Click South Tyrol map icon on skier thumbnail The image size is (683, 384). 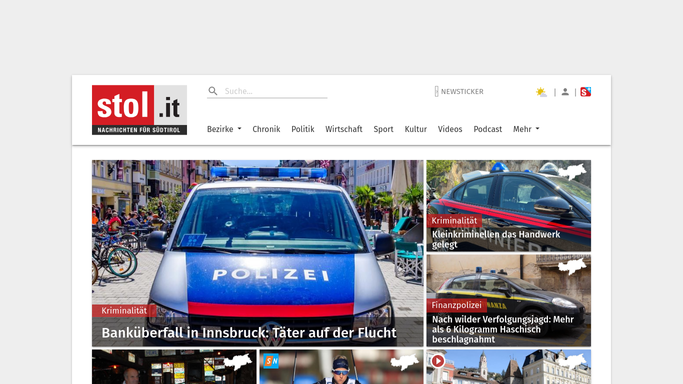tap(405, 361)
